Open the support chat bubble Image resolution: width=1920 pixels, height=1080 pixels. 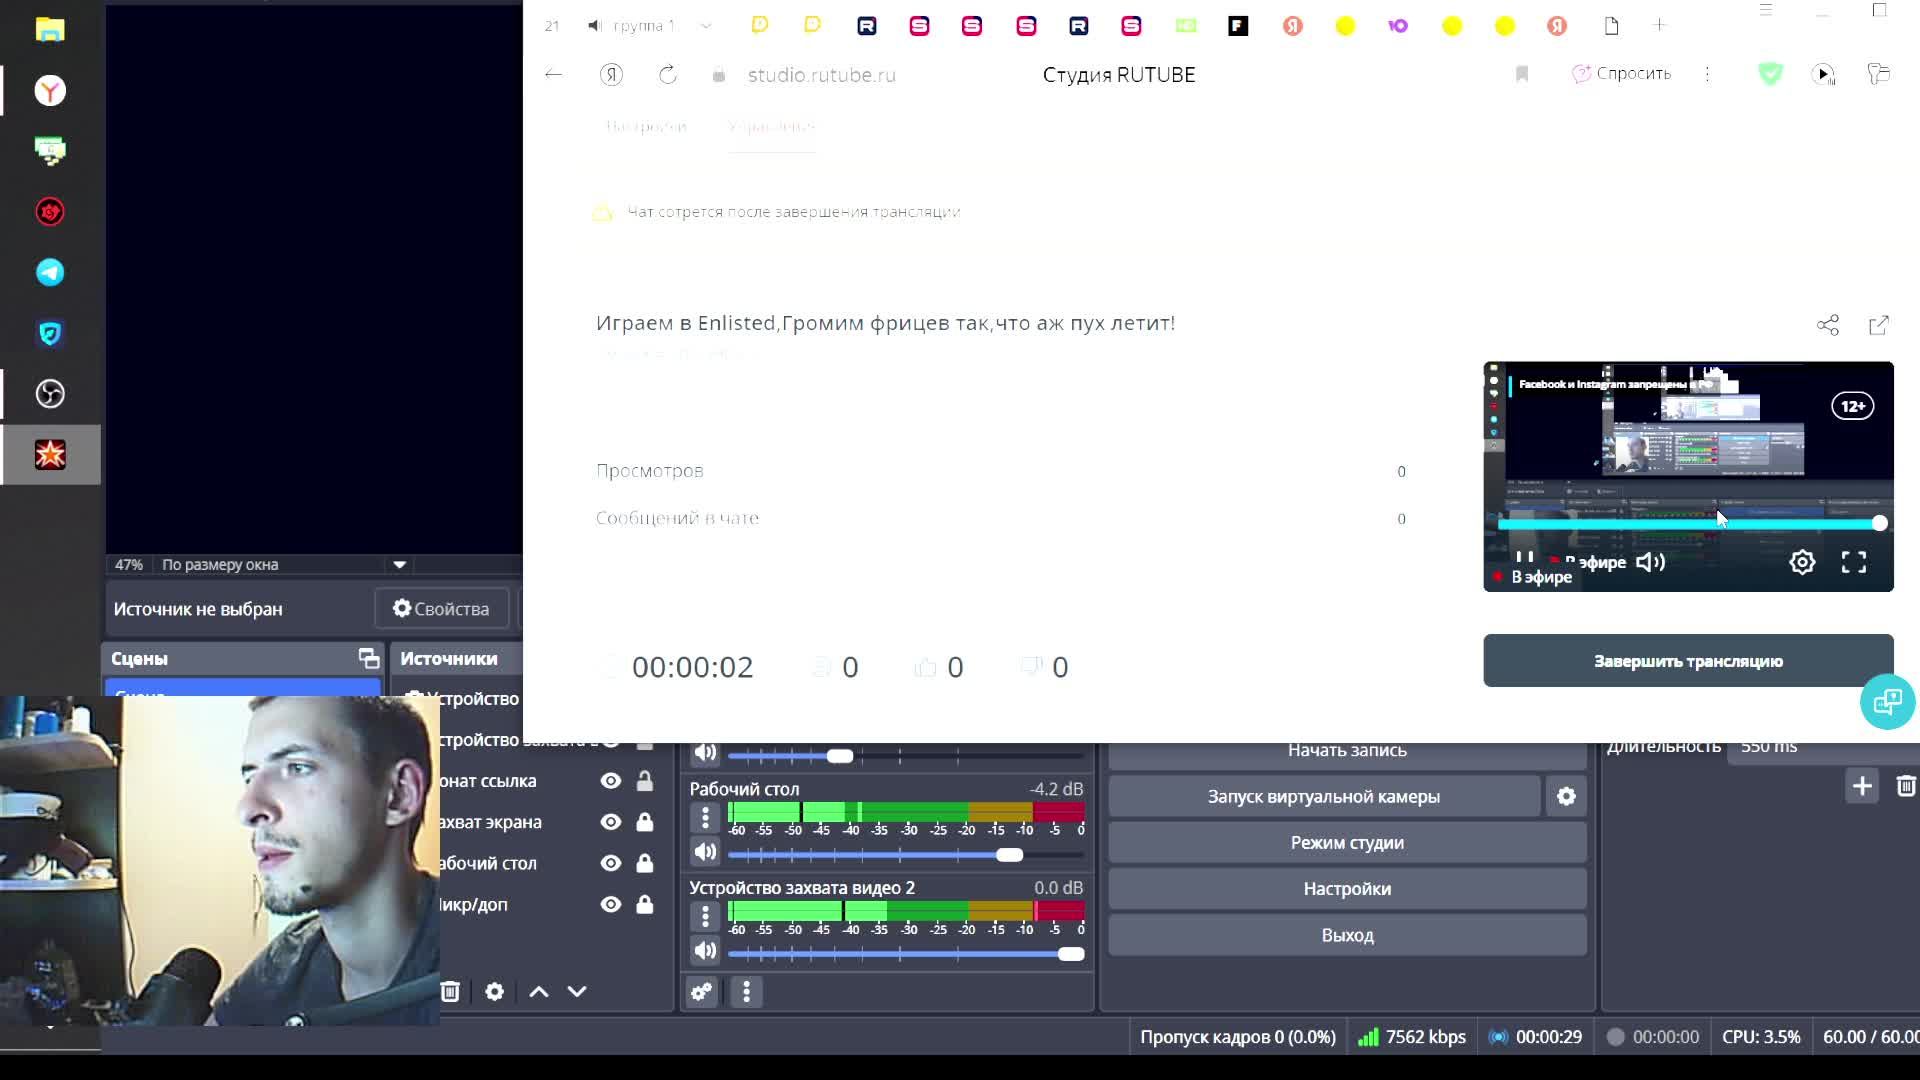tap(1887, 702)
